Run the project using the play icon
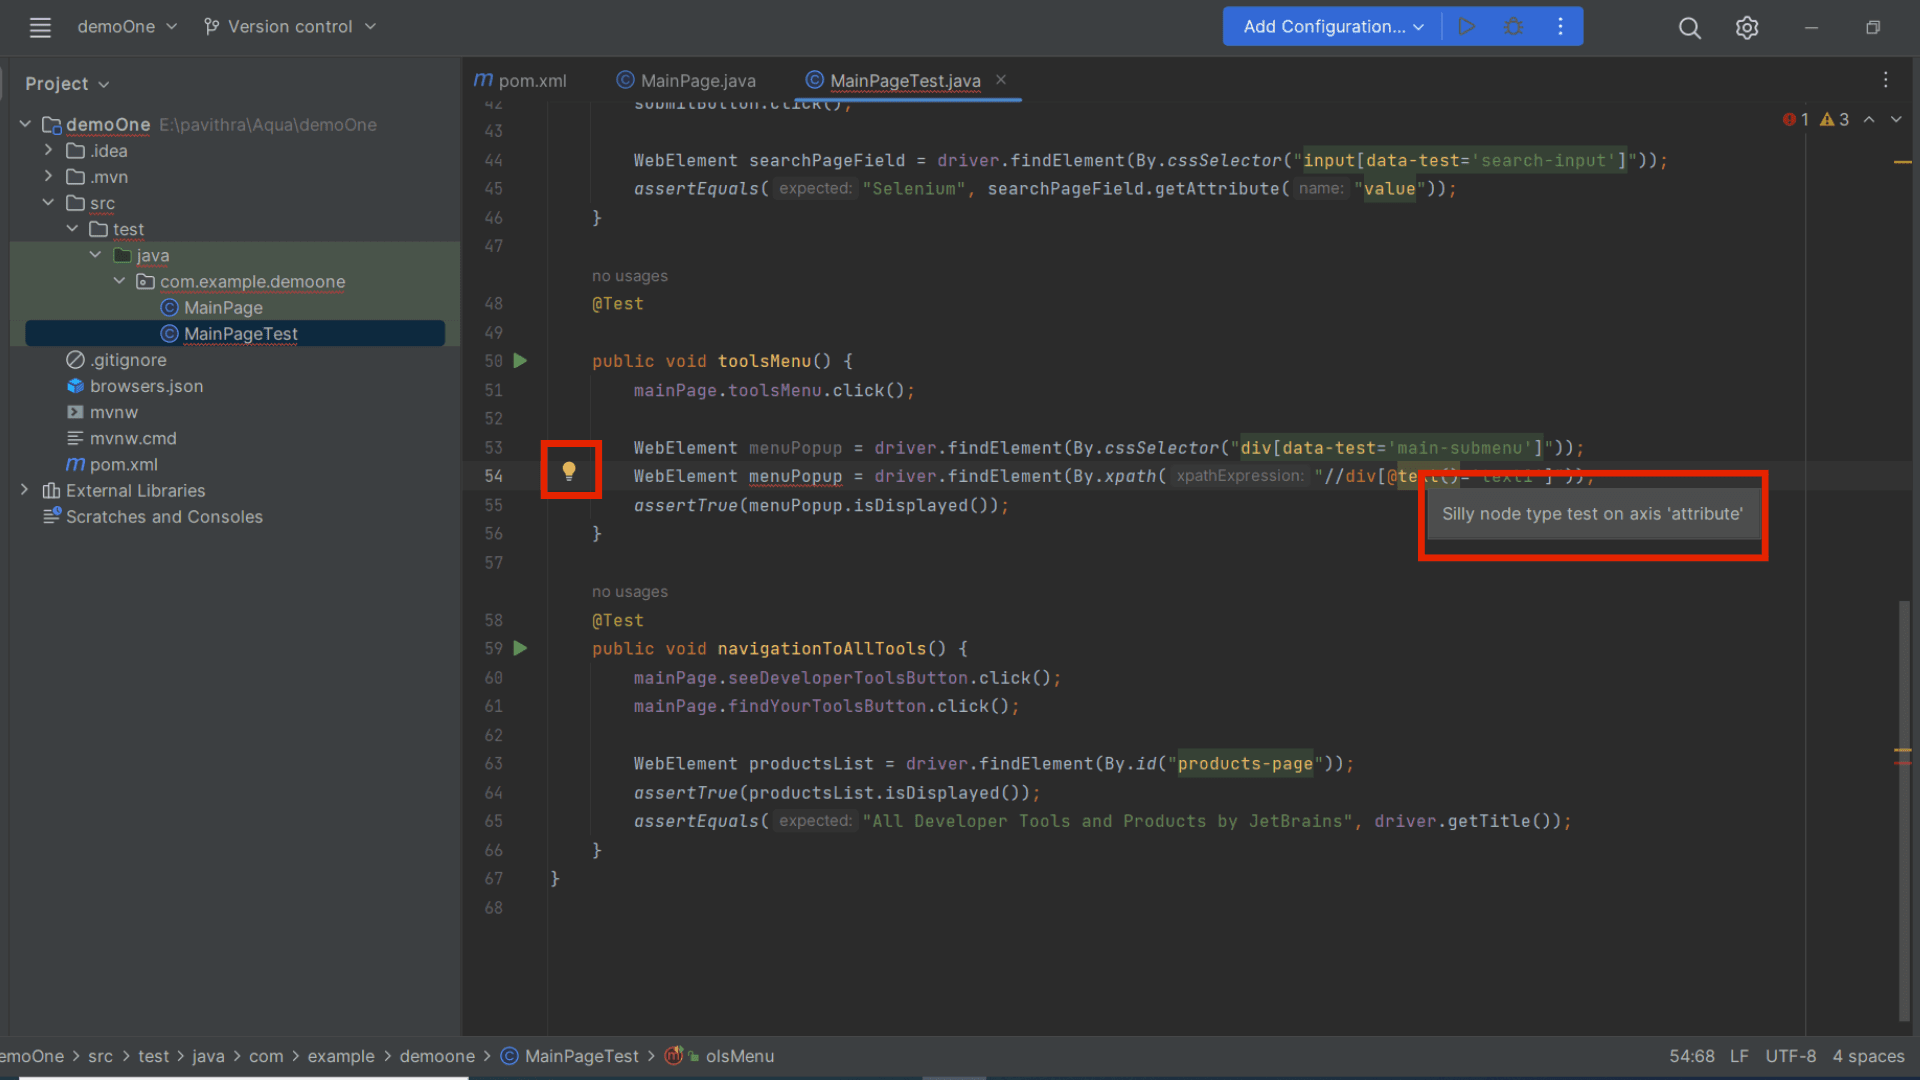The width and height of the screenshot is (1920, 1080). coord(1467,26)
